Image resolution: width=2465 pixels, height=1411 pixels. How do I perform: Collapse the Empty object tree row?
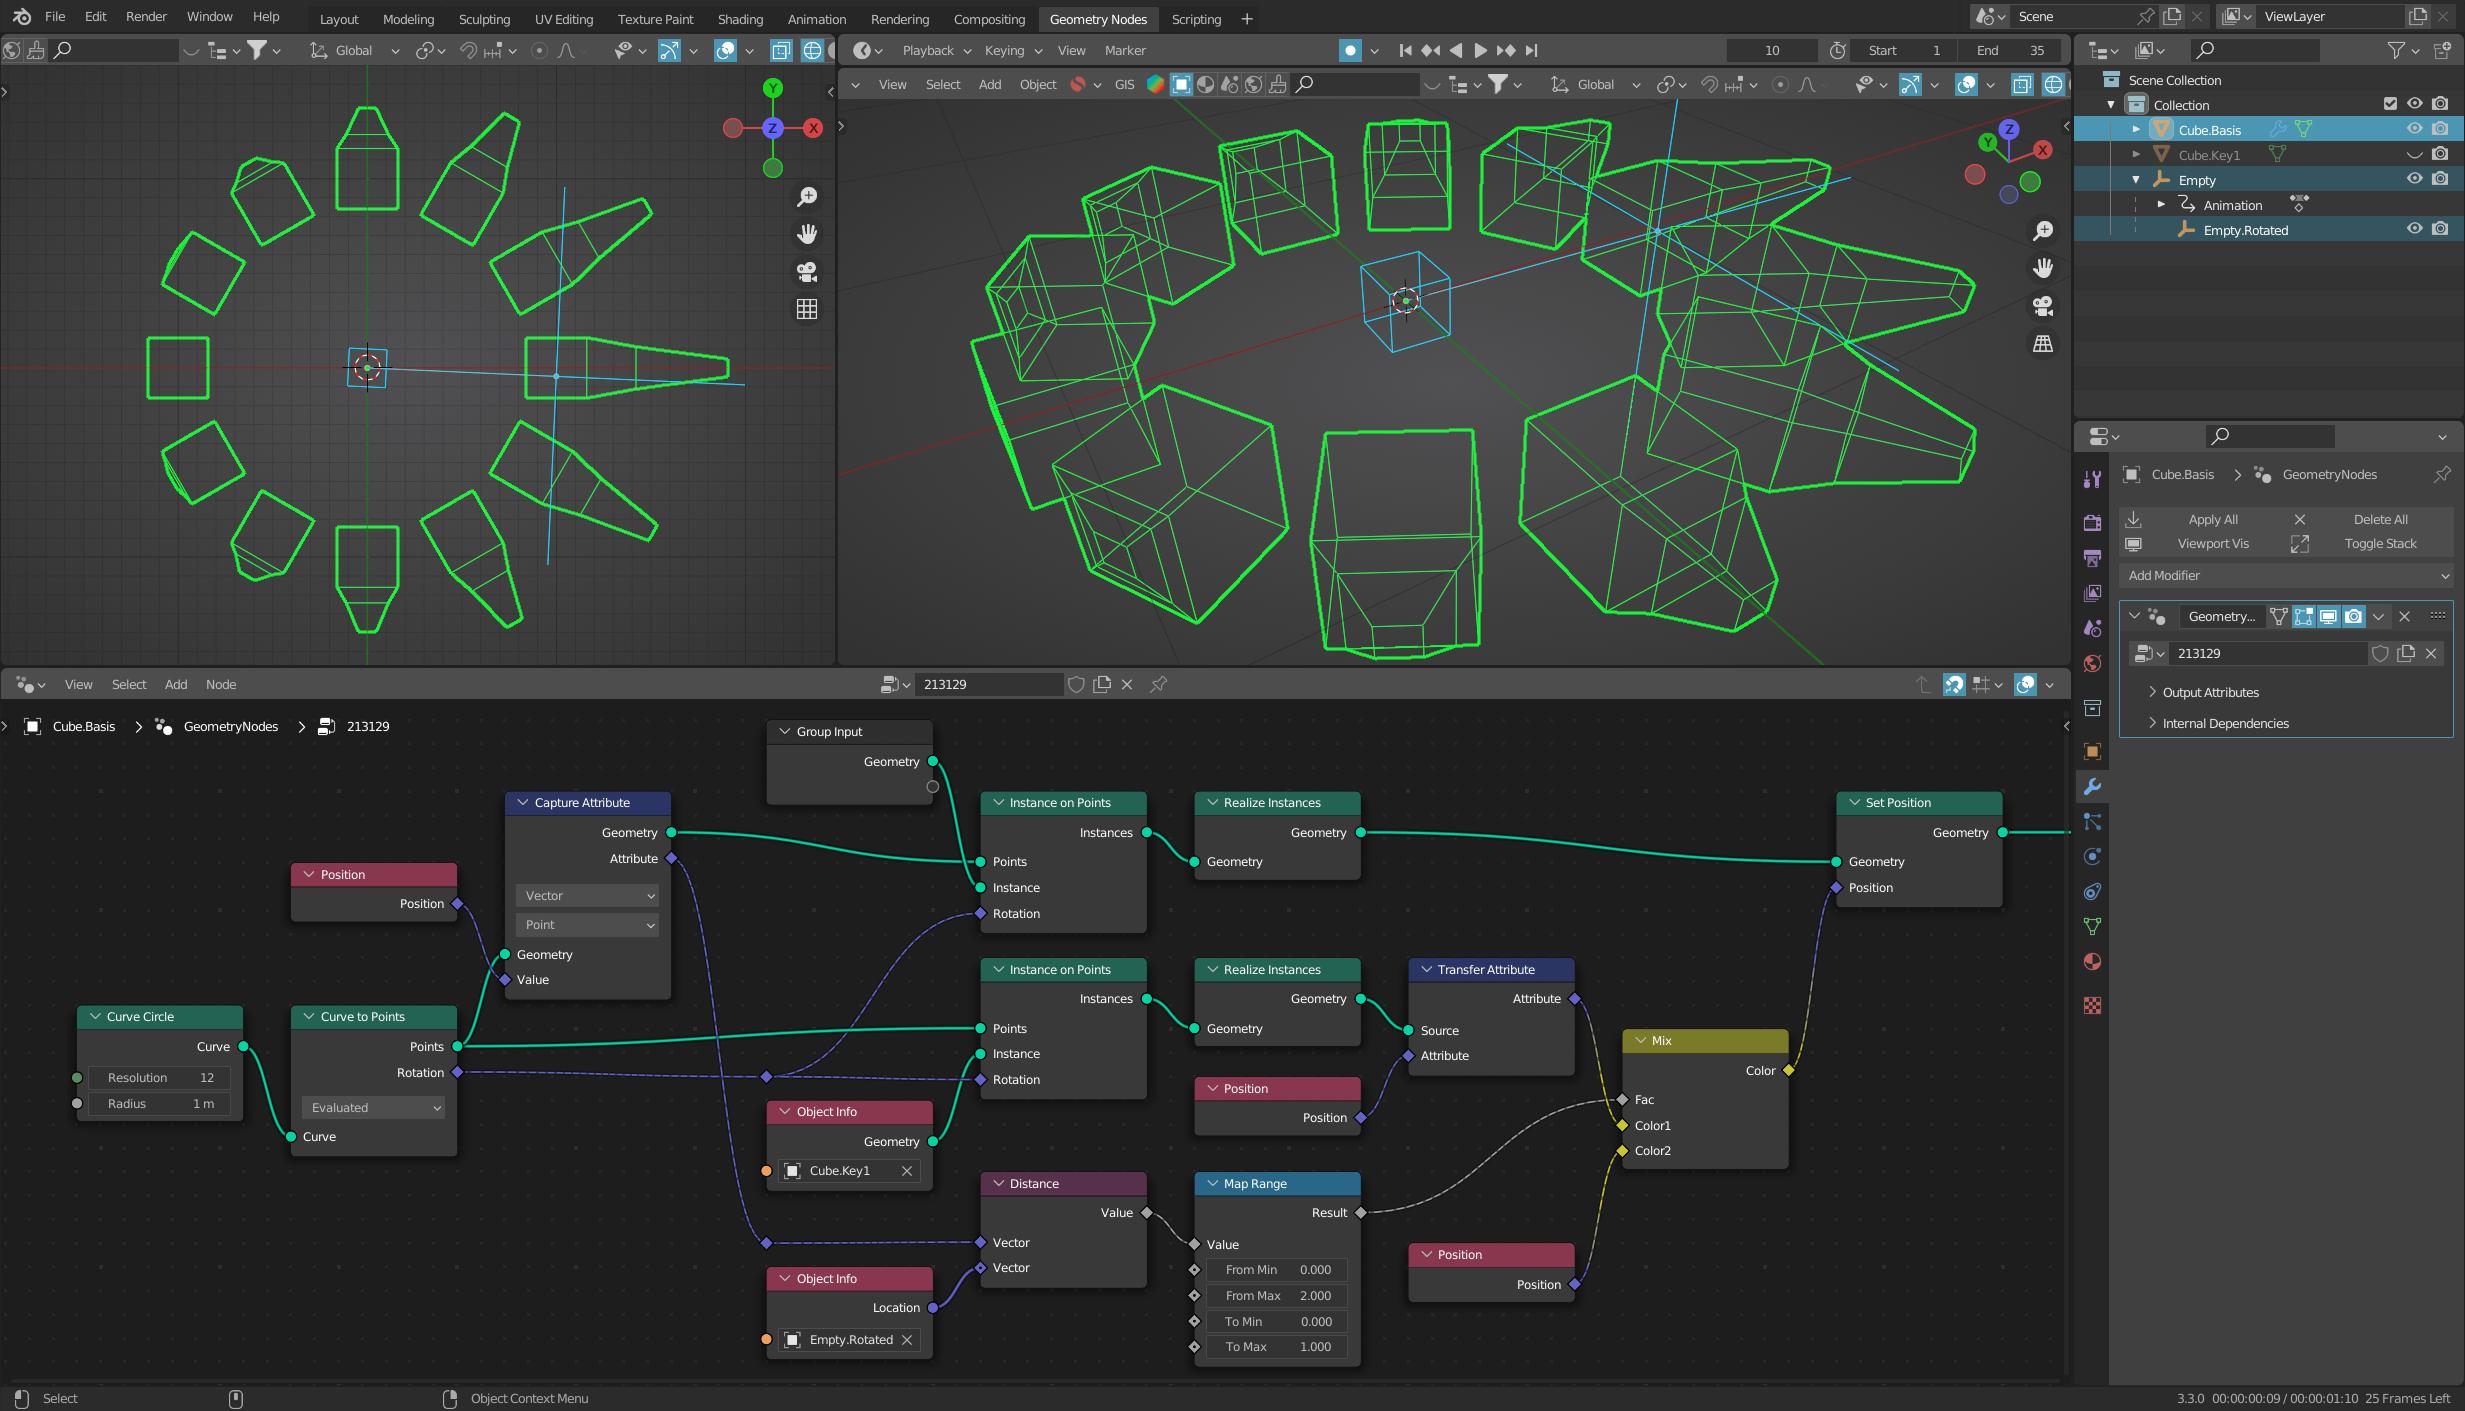point(2136,180)
